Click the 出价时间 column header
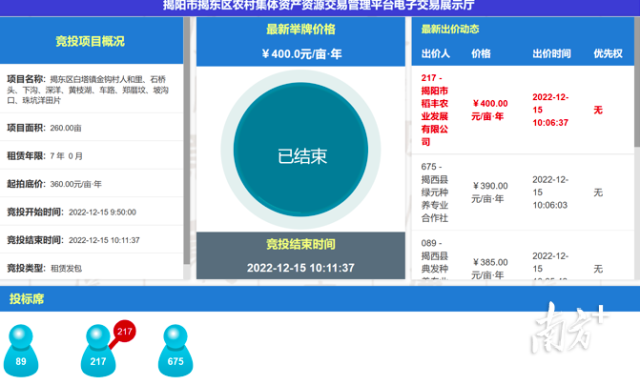The image size is (640, 385). pyautogui.click(x=551, y=54)
